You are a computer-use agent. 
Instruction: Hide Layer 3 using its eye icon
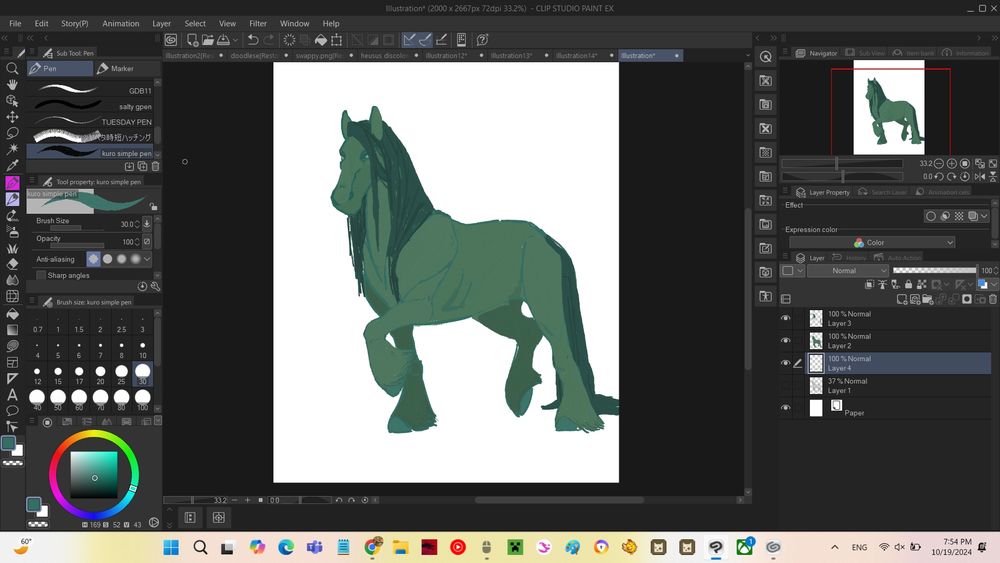point(785,318)
